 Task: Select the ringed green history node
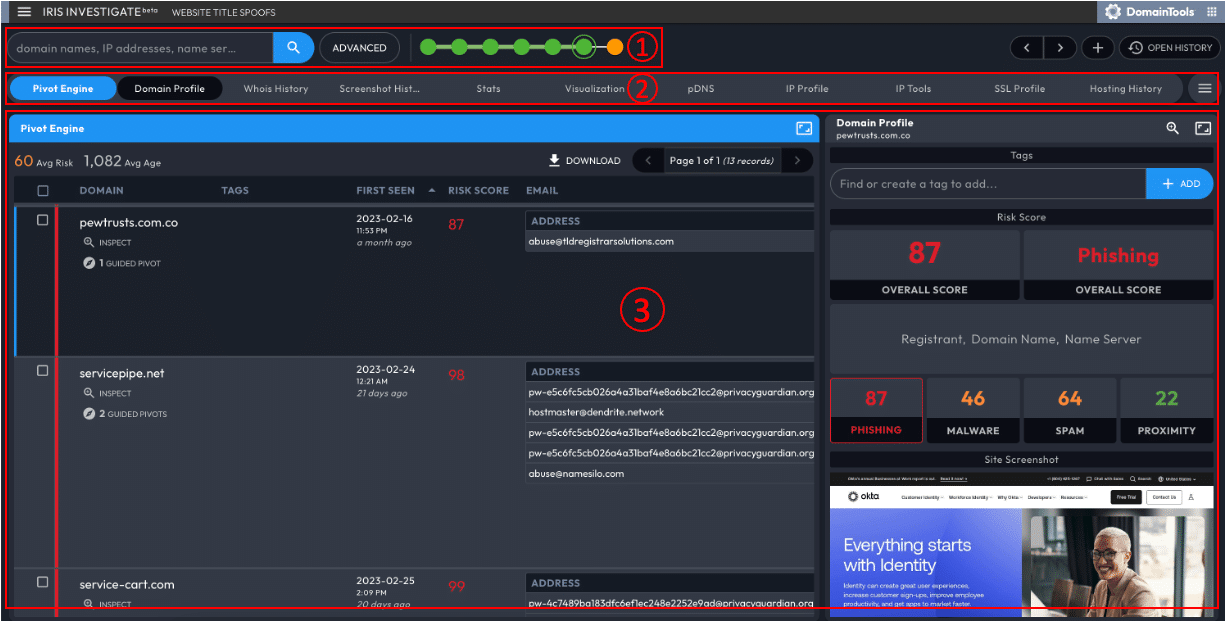584,47
